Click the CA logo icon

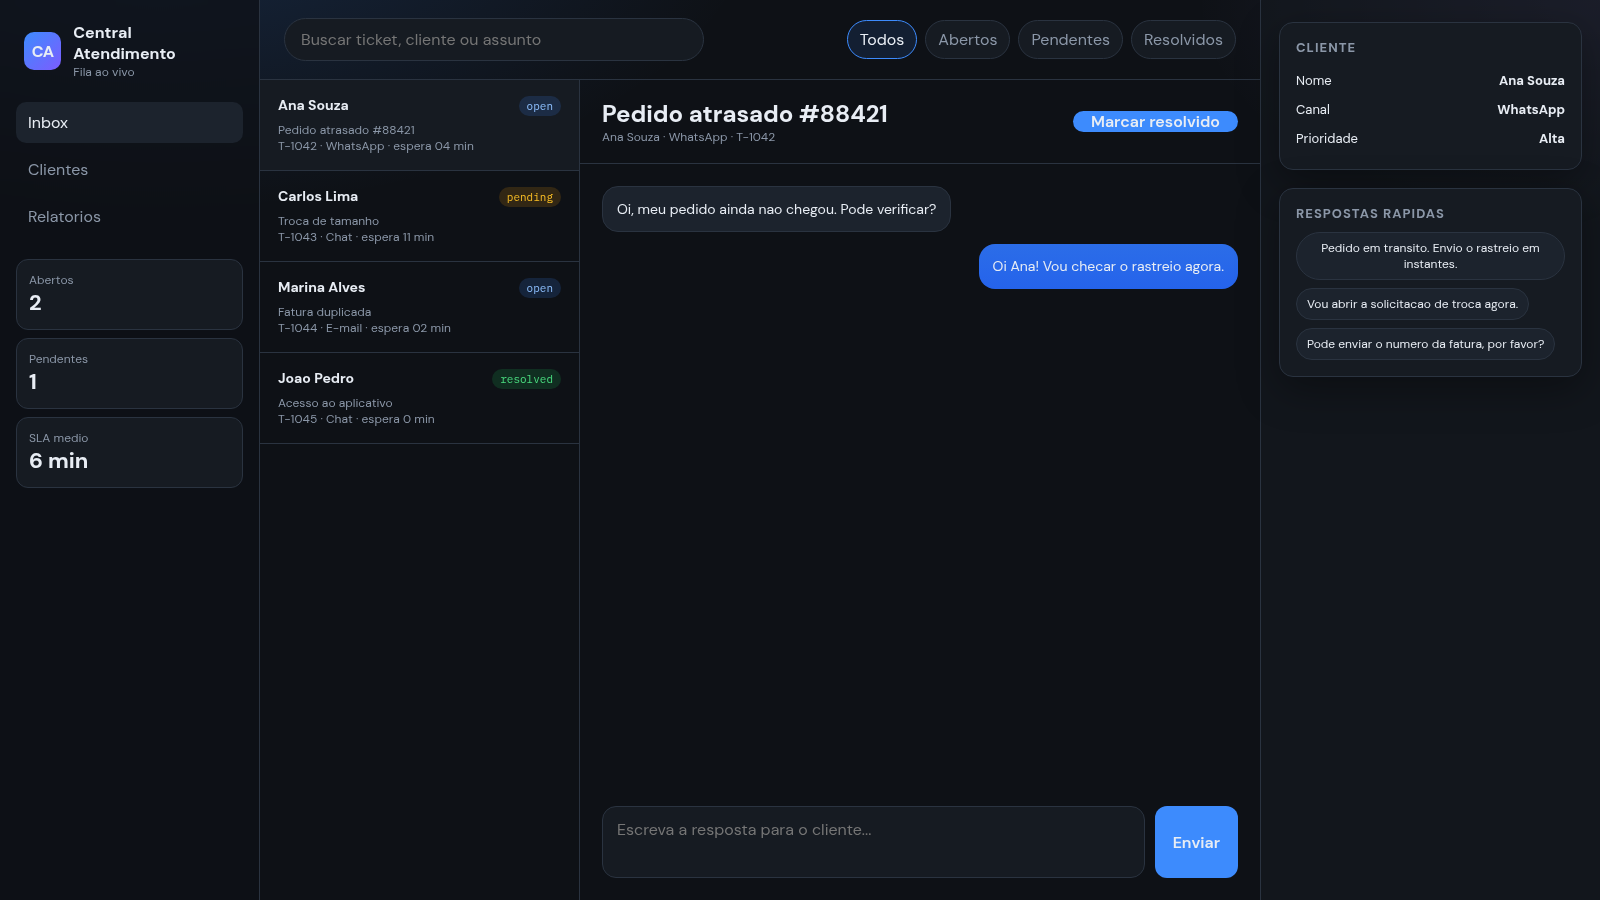42,51
